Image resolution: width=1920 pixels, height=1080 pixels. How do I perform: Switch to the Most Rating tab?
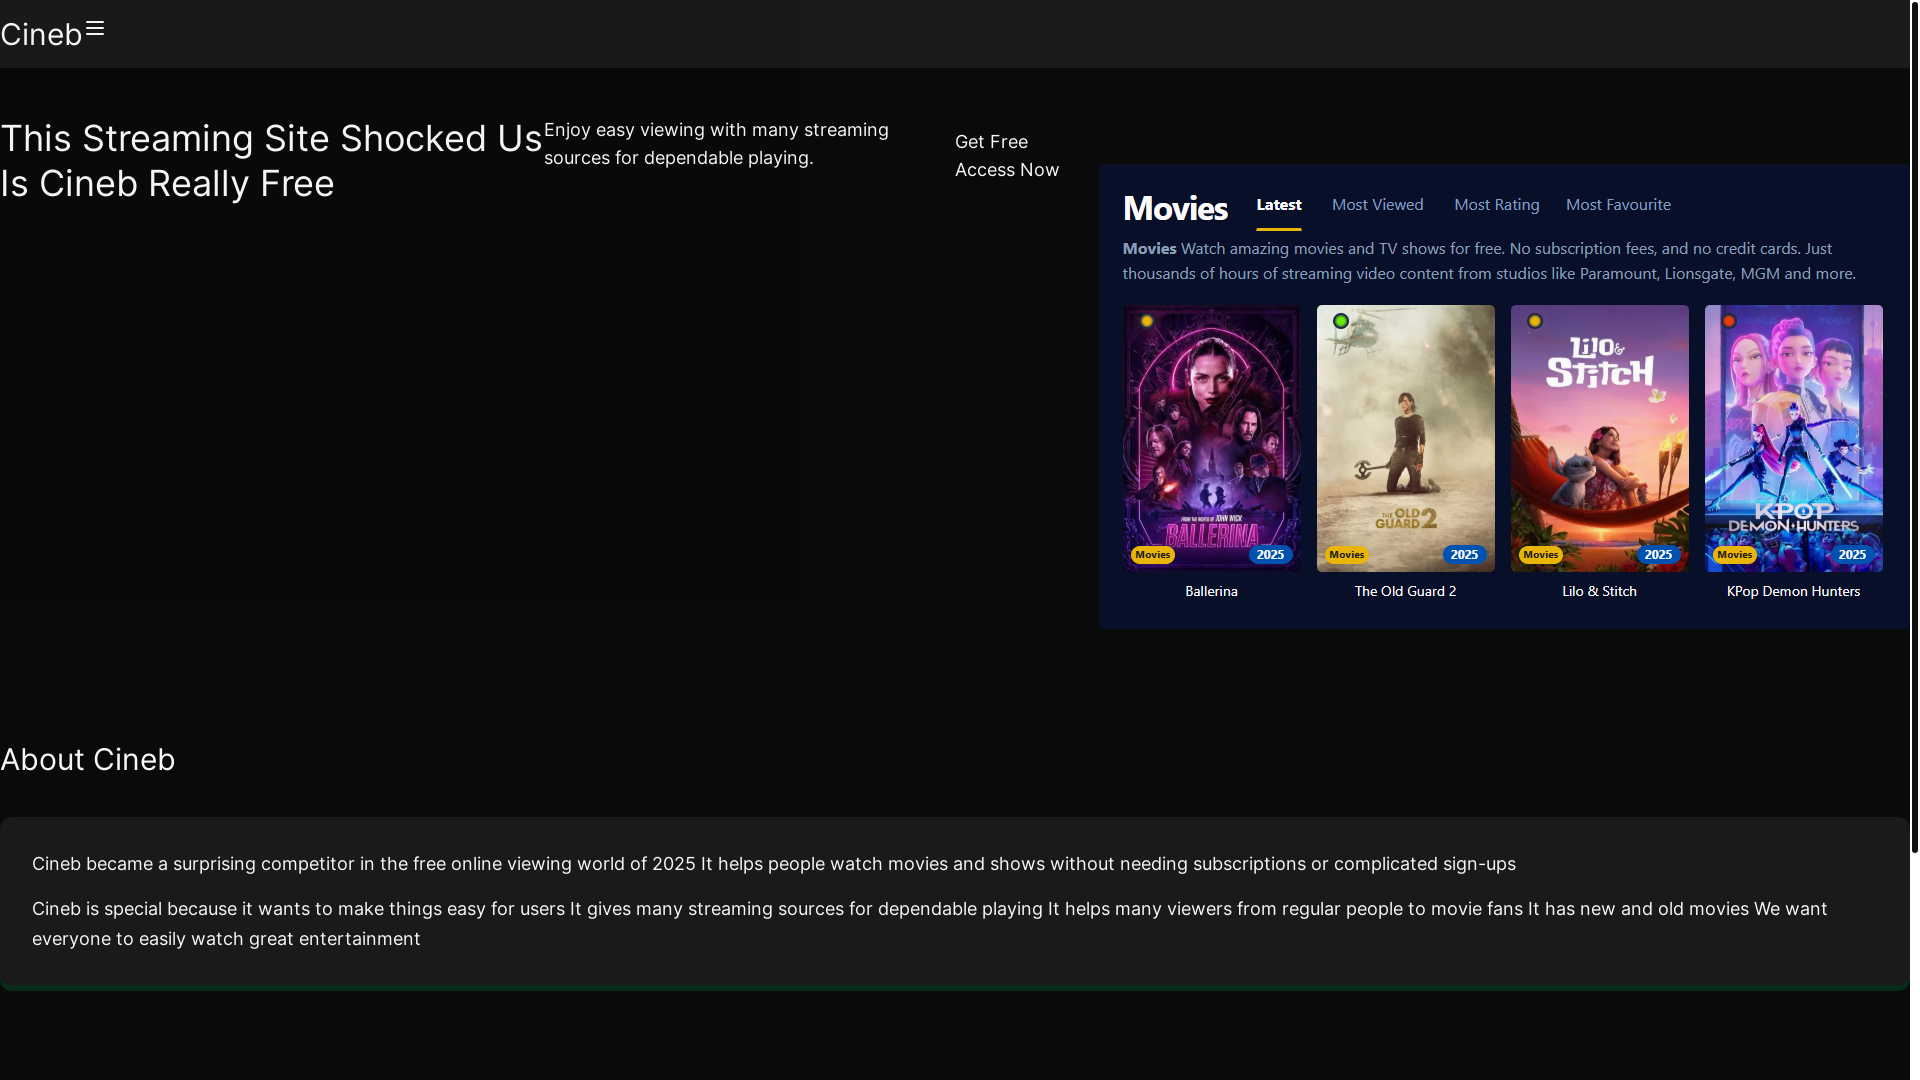1496,205
